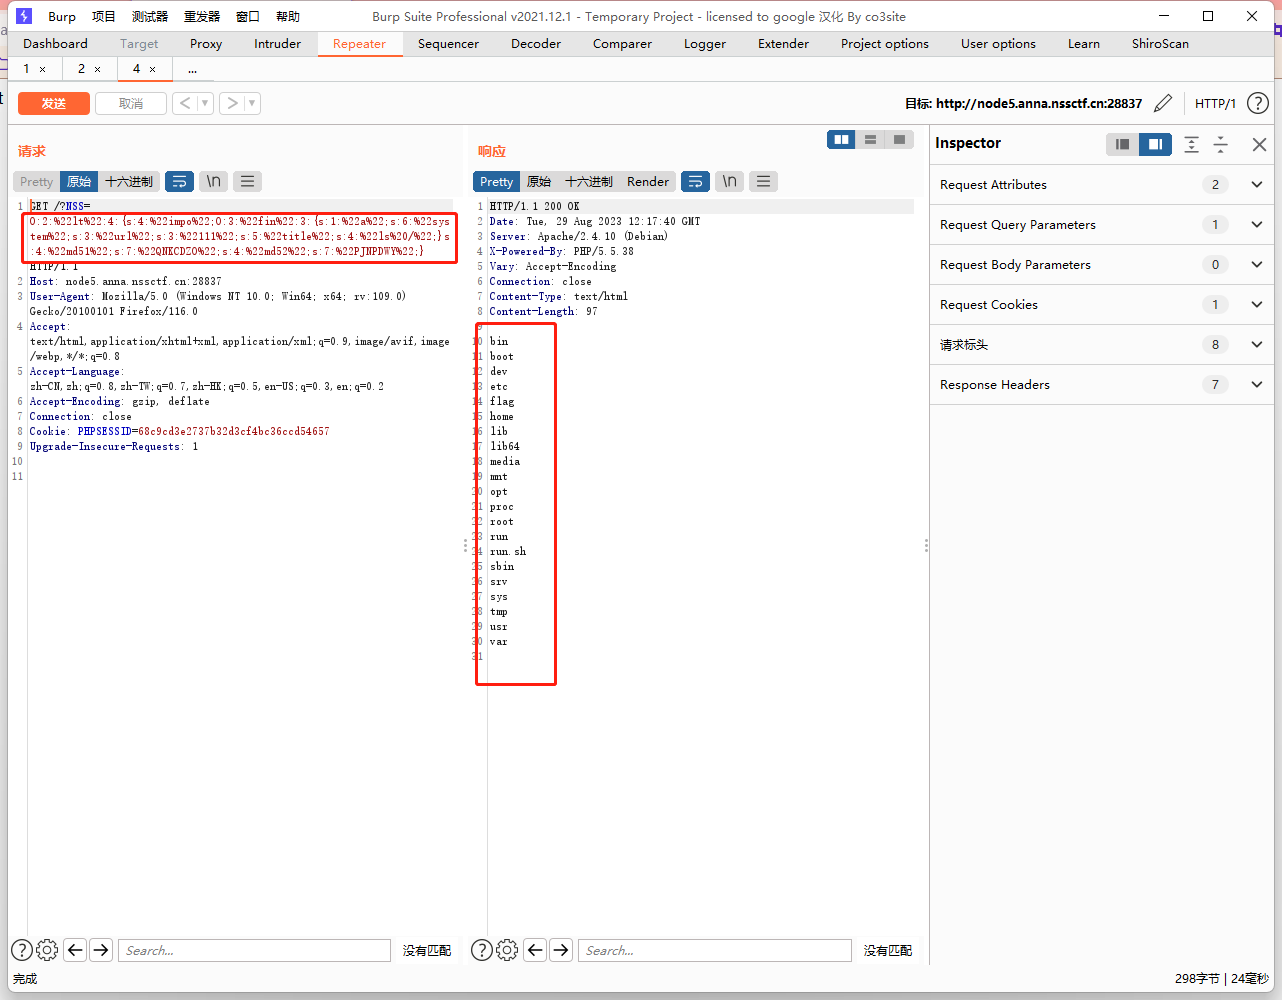Viewport: 1282px width, 1000px height.
Task: Open response hamburger options menu
Action: point(763,181)
